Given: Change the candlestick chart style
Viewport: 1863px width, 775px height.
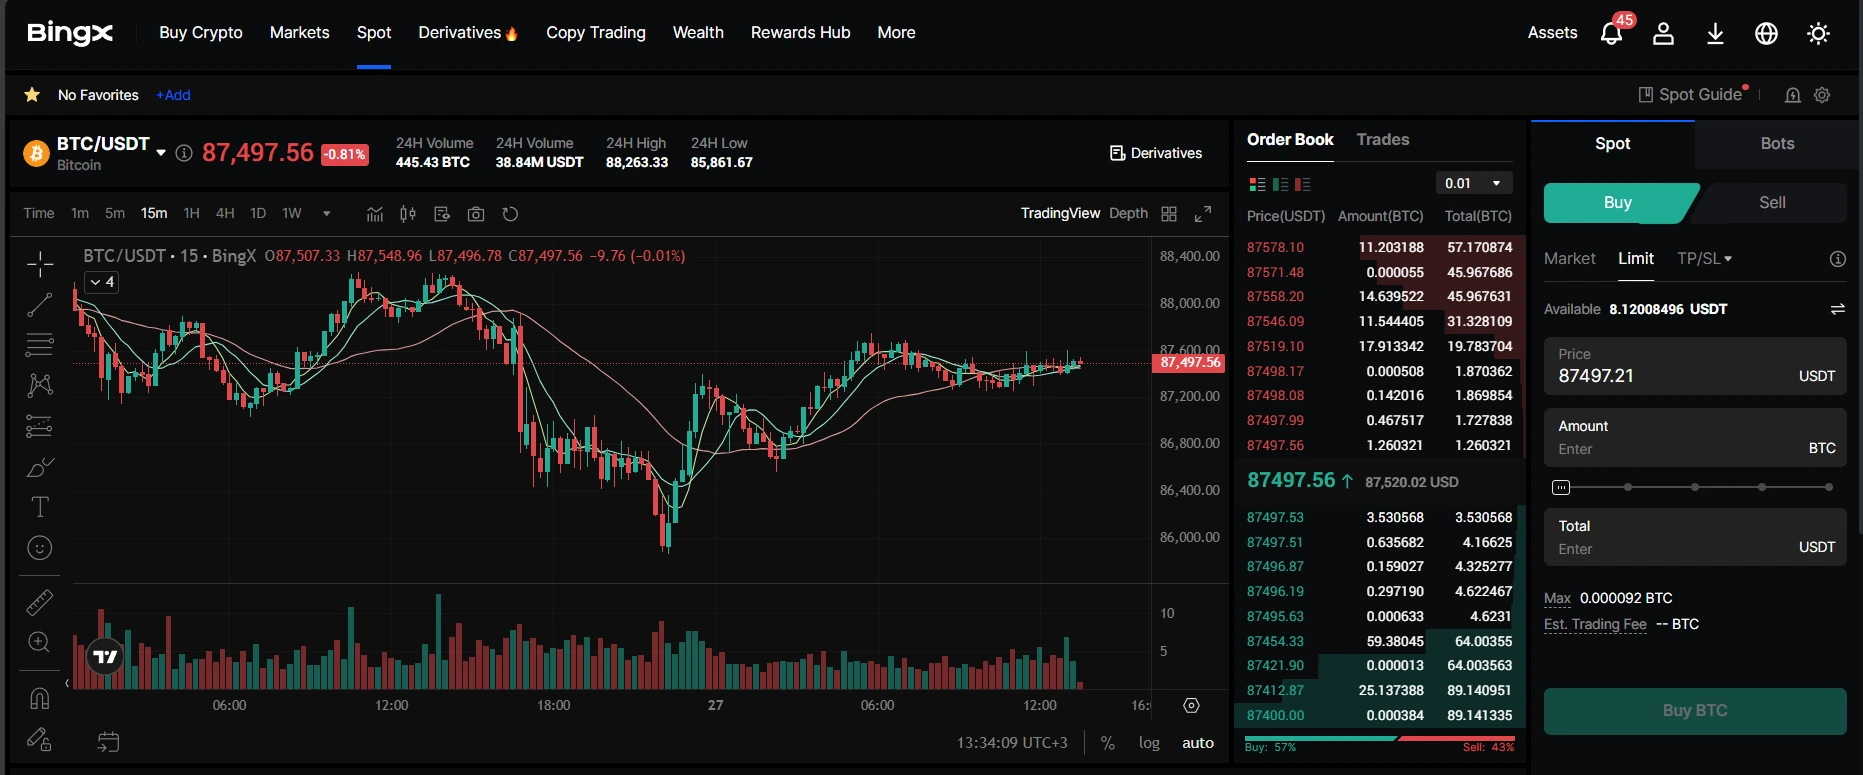Looking at the screenshot, I should pos(408,214).
